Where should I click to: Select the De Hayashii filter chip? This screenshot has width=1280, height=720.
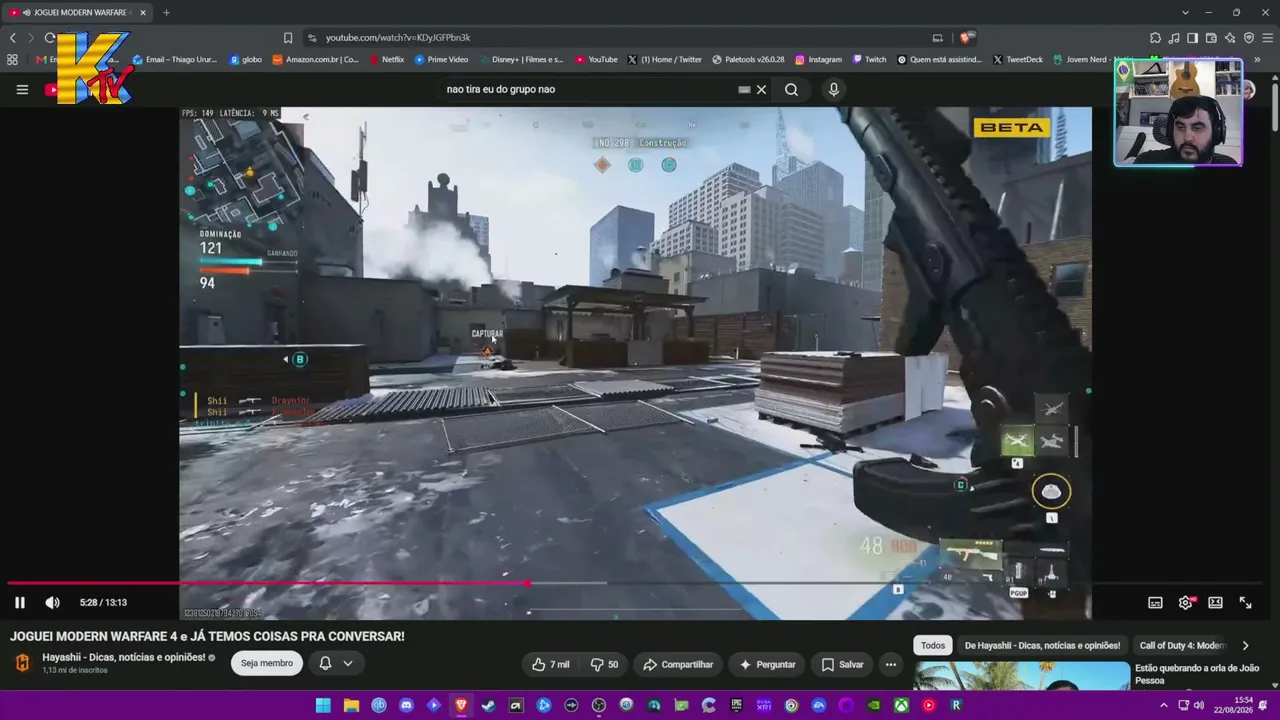(1042, 645)
